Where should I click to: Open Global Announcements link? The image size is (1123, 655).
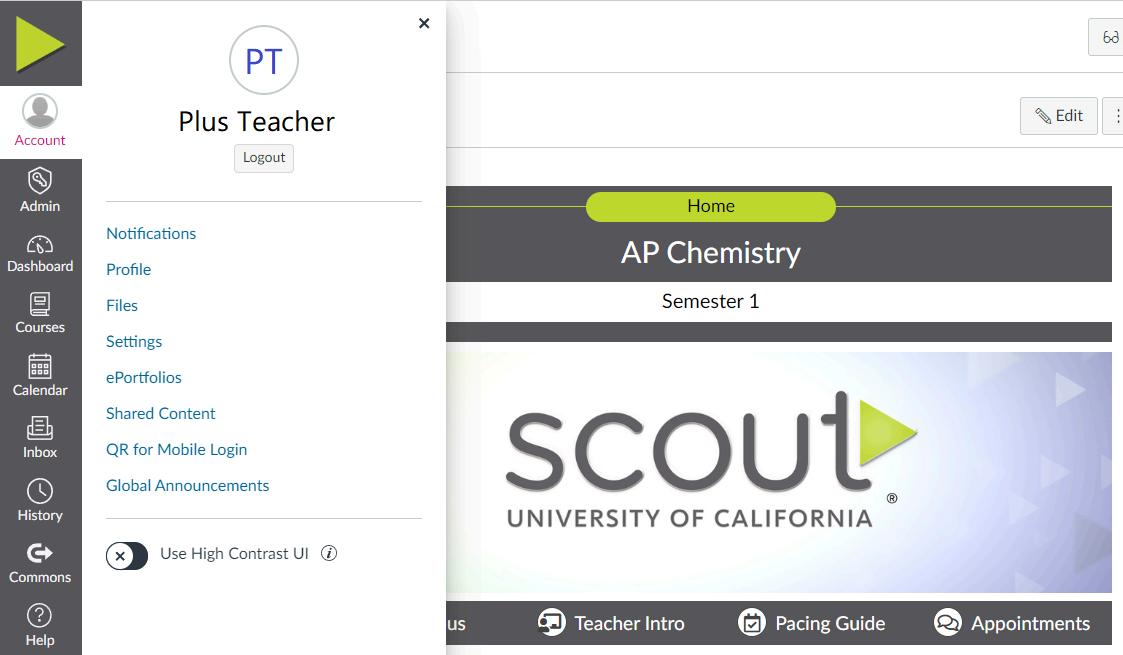coord(187,485)
